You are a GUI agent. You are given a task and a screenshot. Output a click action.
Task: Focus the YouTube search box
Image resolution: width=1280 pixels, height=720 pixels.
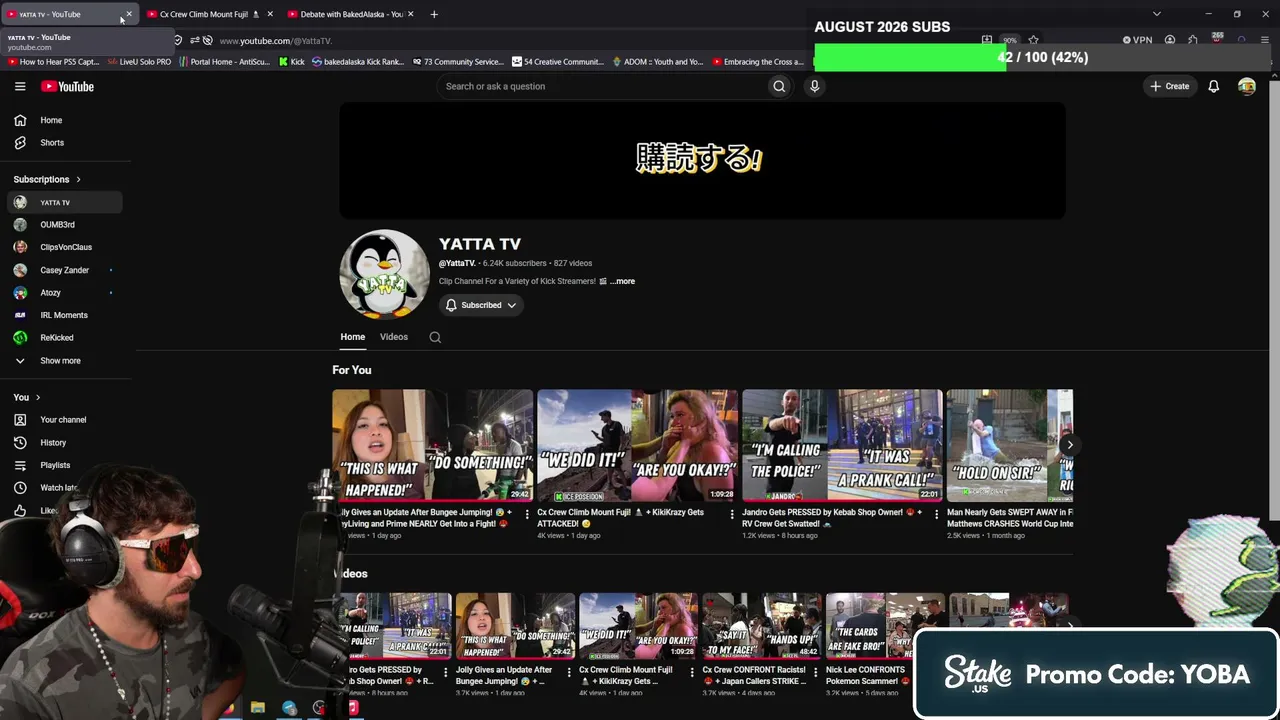(600, 86)
